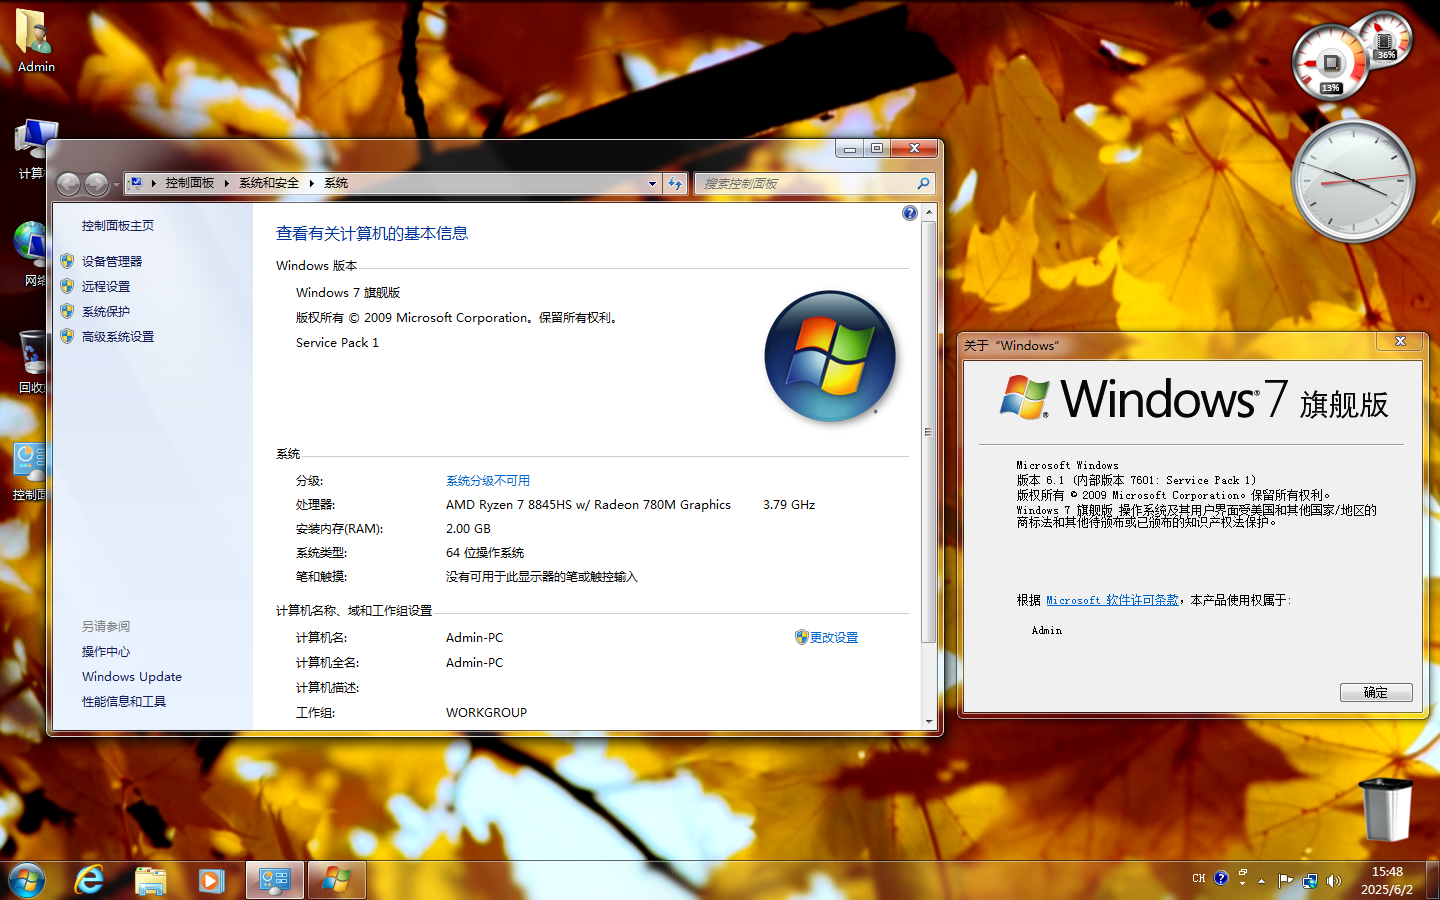The image size is (1440, 900).
Task: Click the CH language indicator in the tray
Action: [x=1199, y=878]
